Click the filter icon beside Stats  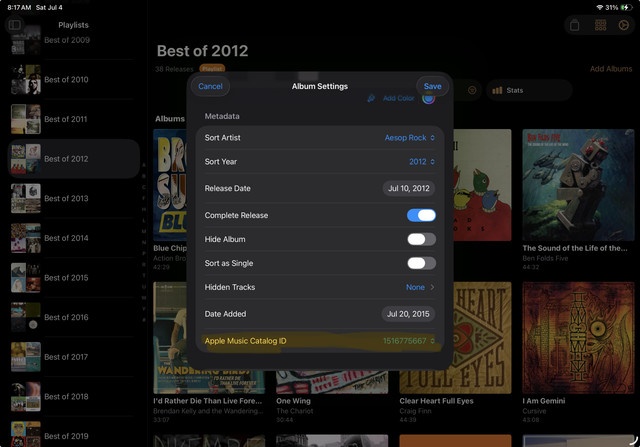coord(472,90)
